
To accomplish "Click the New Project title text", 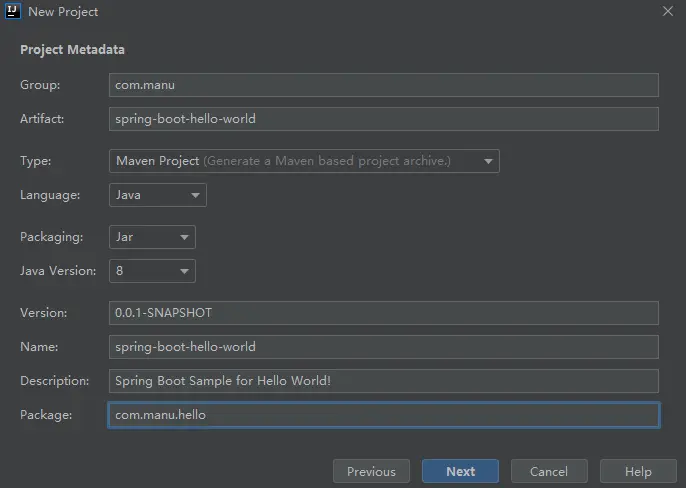I will pyautogui.click(x=63, y=12).
